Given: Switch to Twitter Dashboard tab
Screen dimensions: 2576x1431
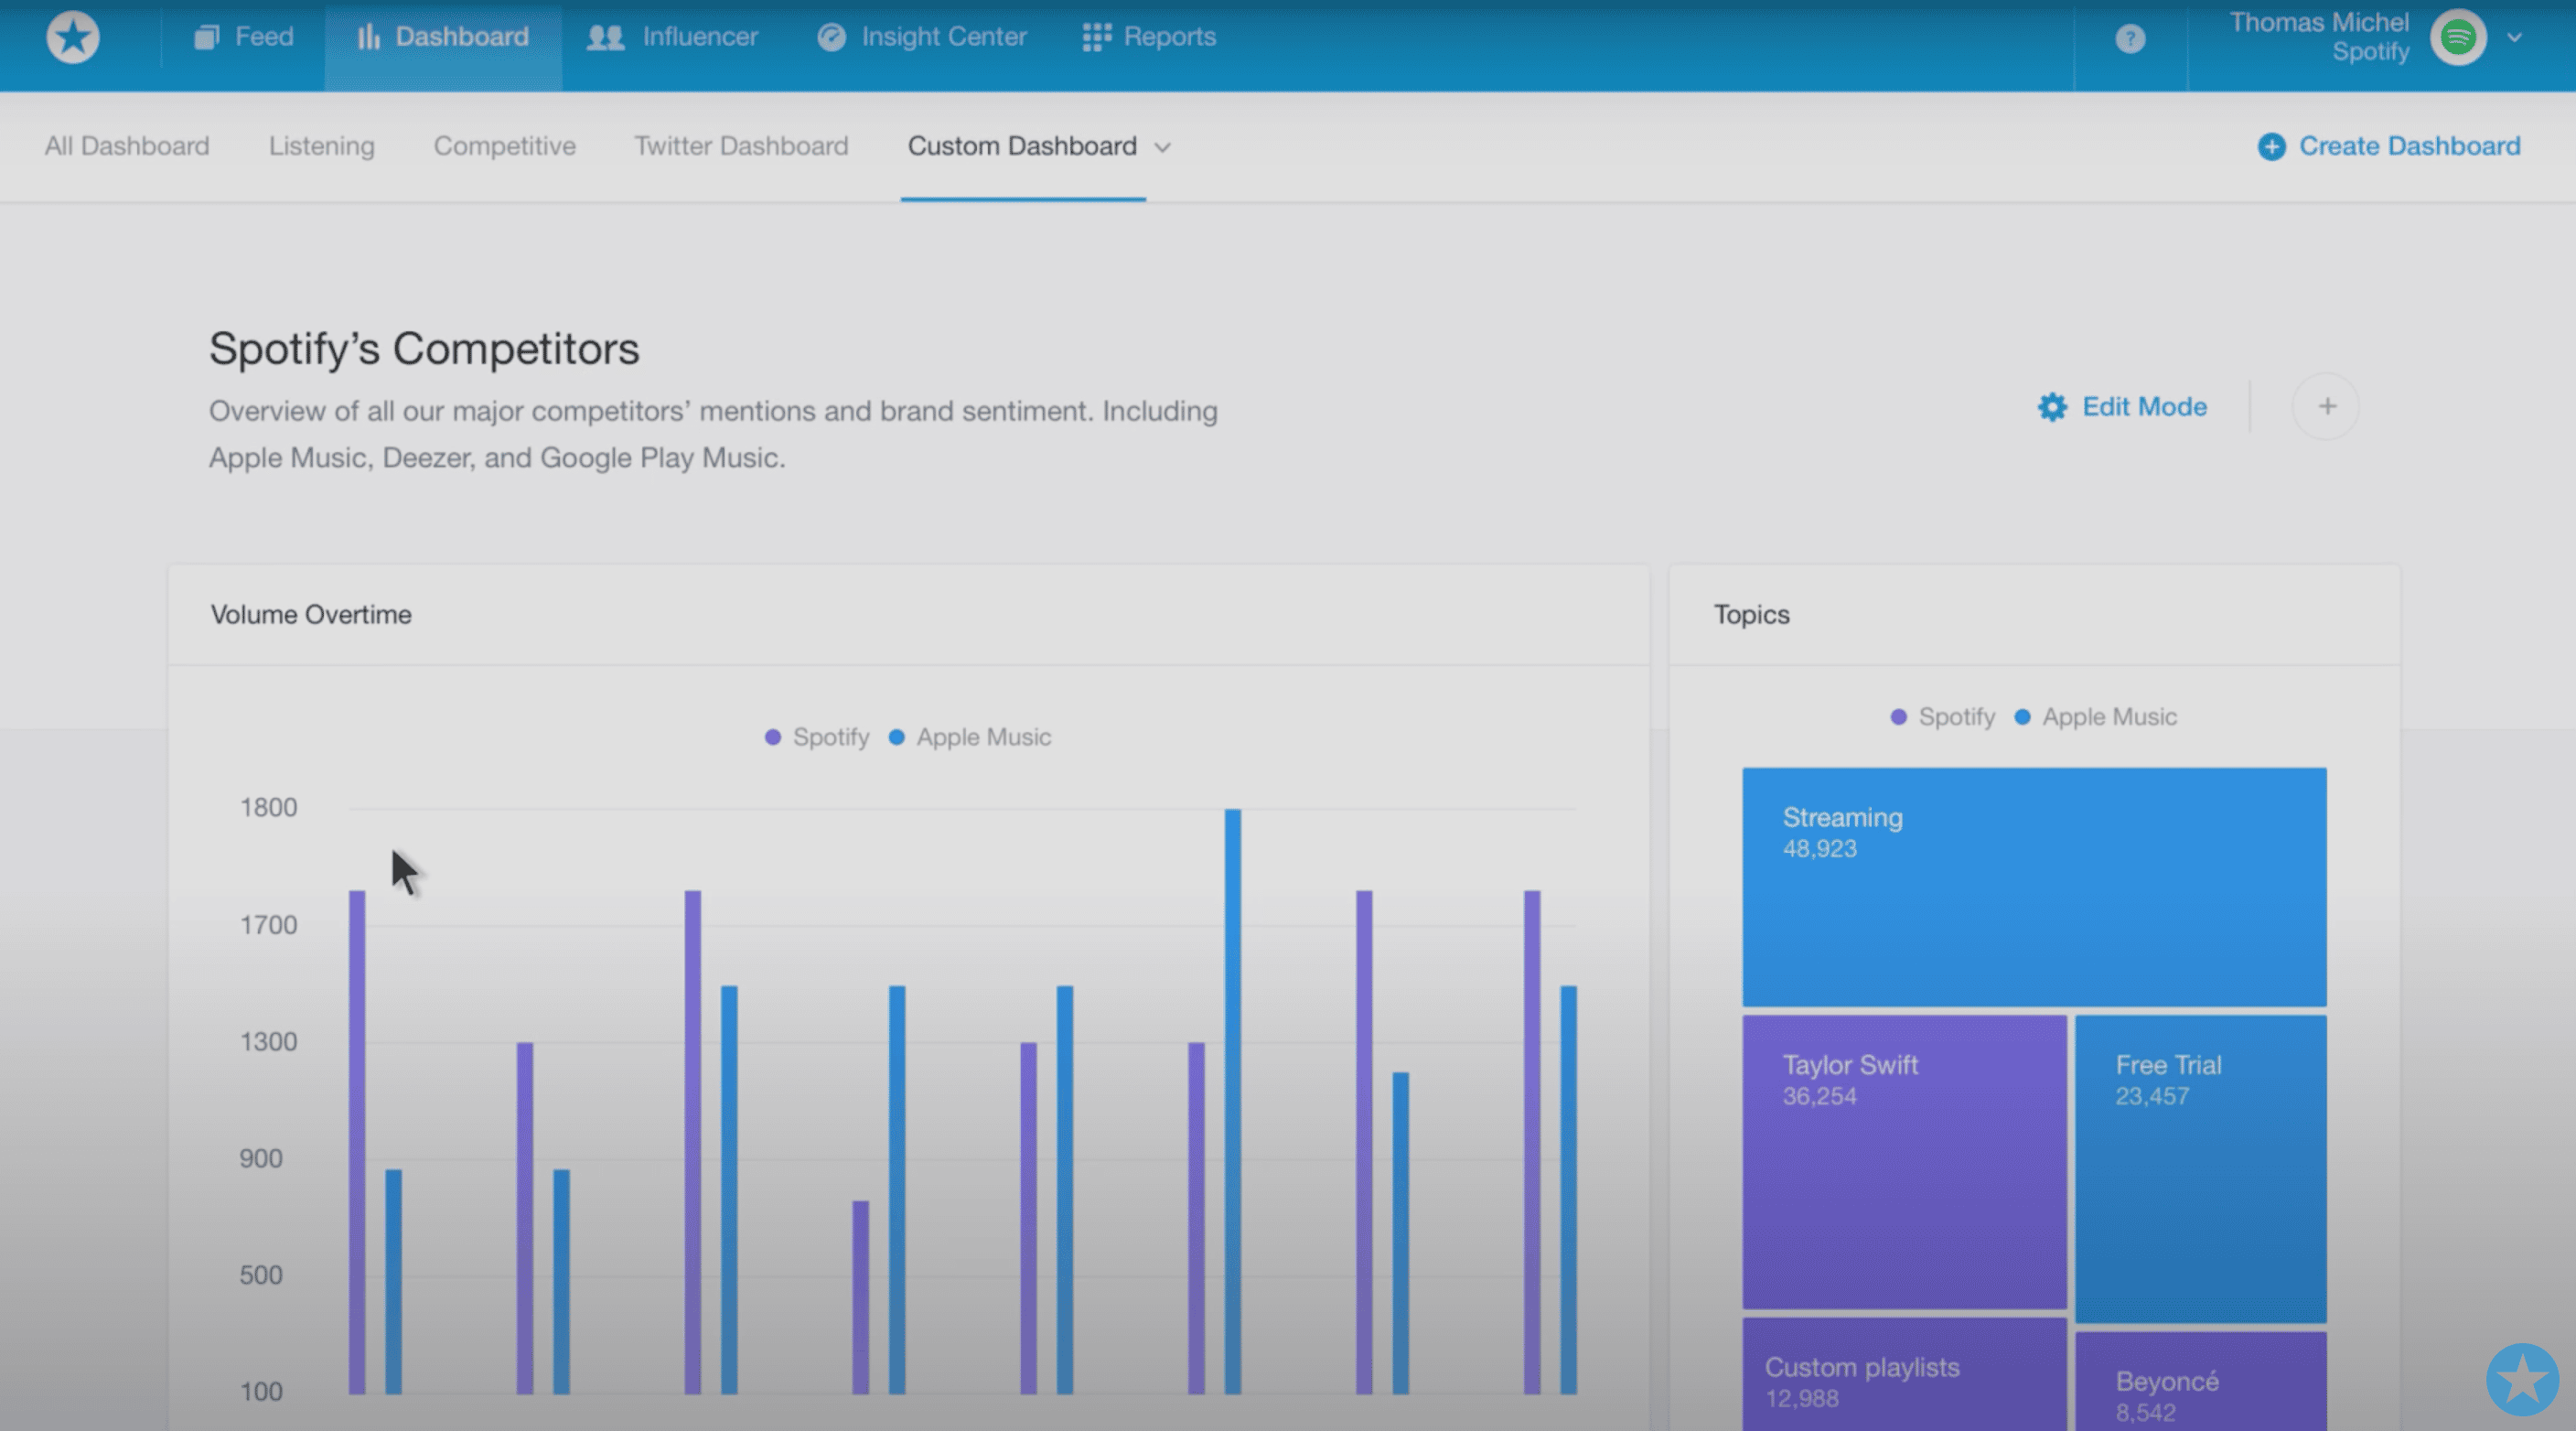Looking at the screenshot, I should [741, 146].
